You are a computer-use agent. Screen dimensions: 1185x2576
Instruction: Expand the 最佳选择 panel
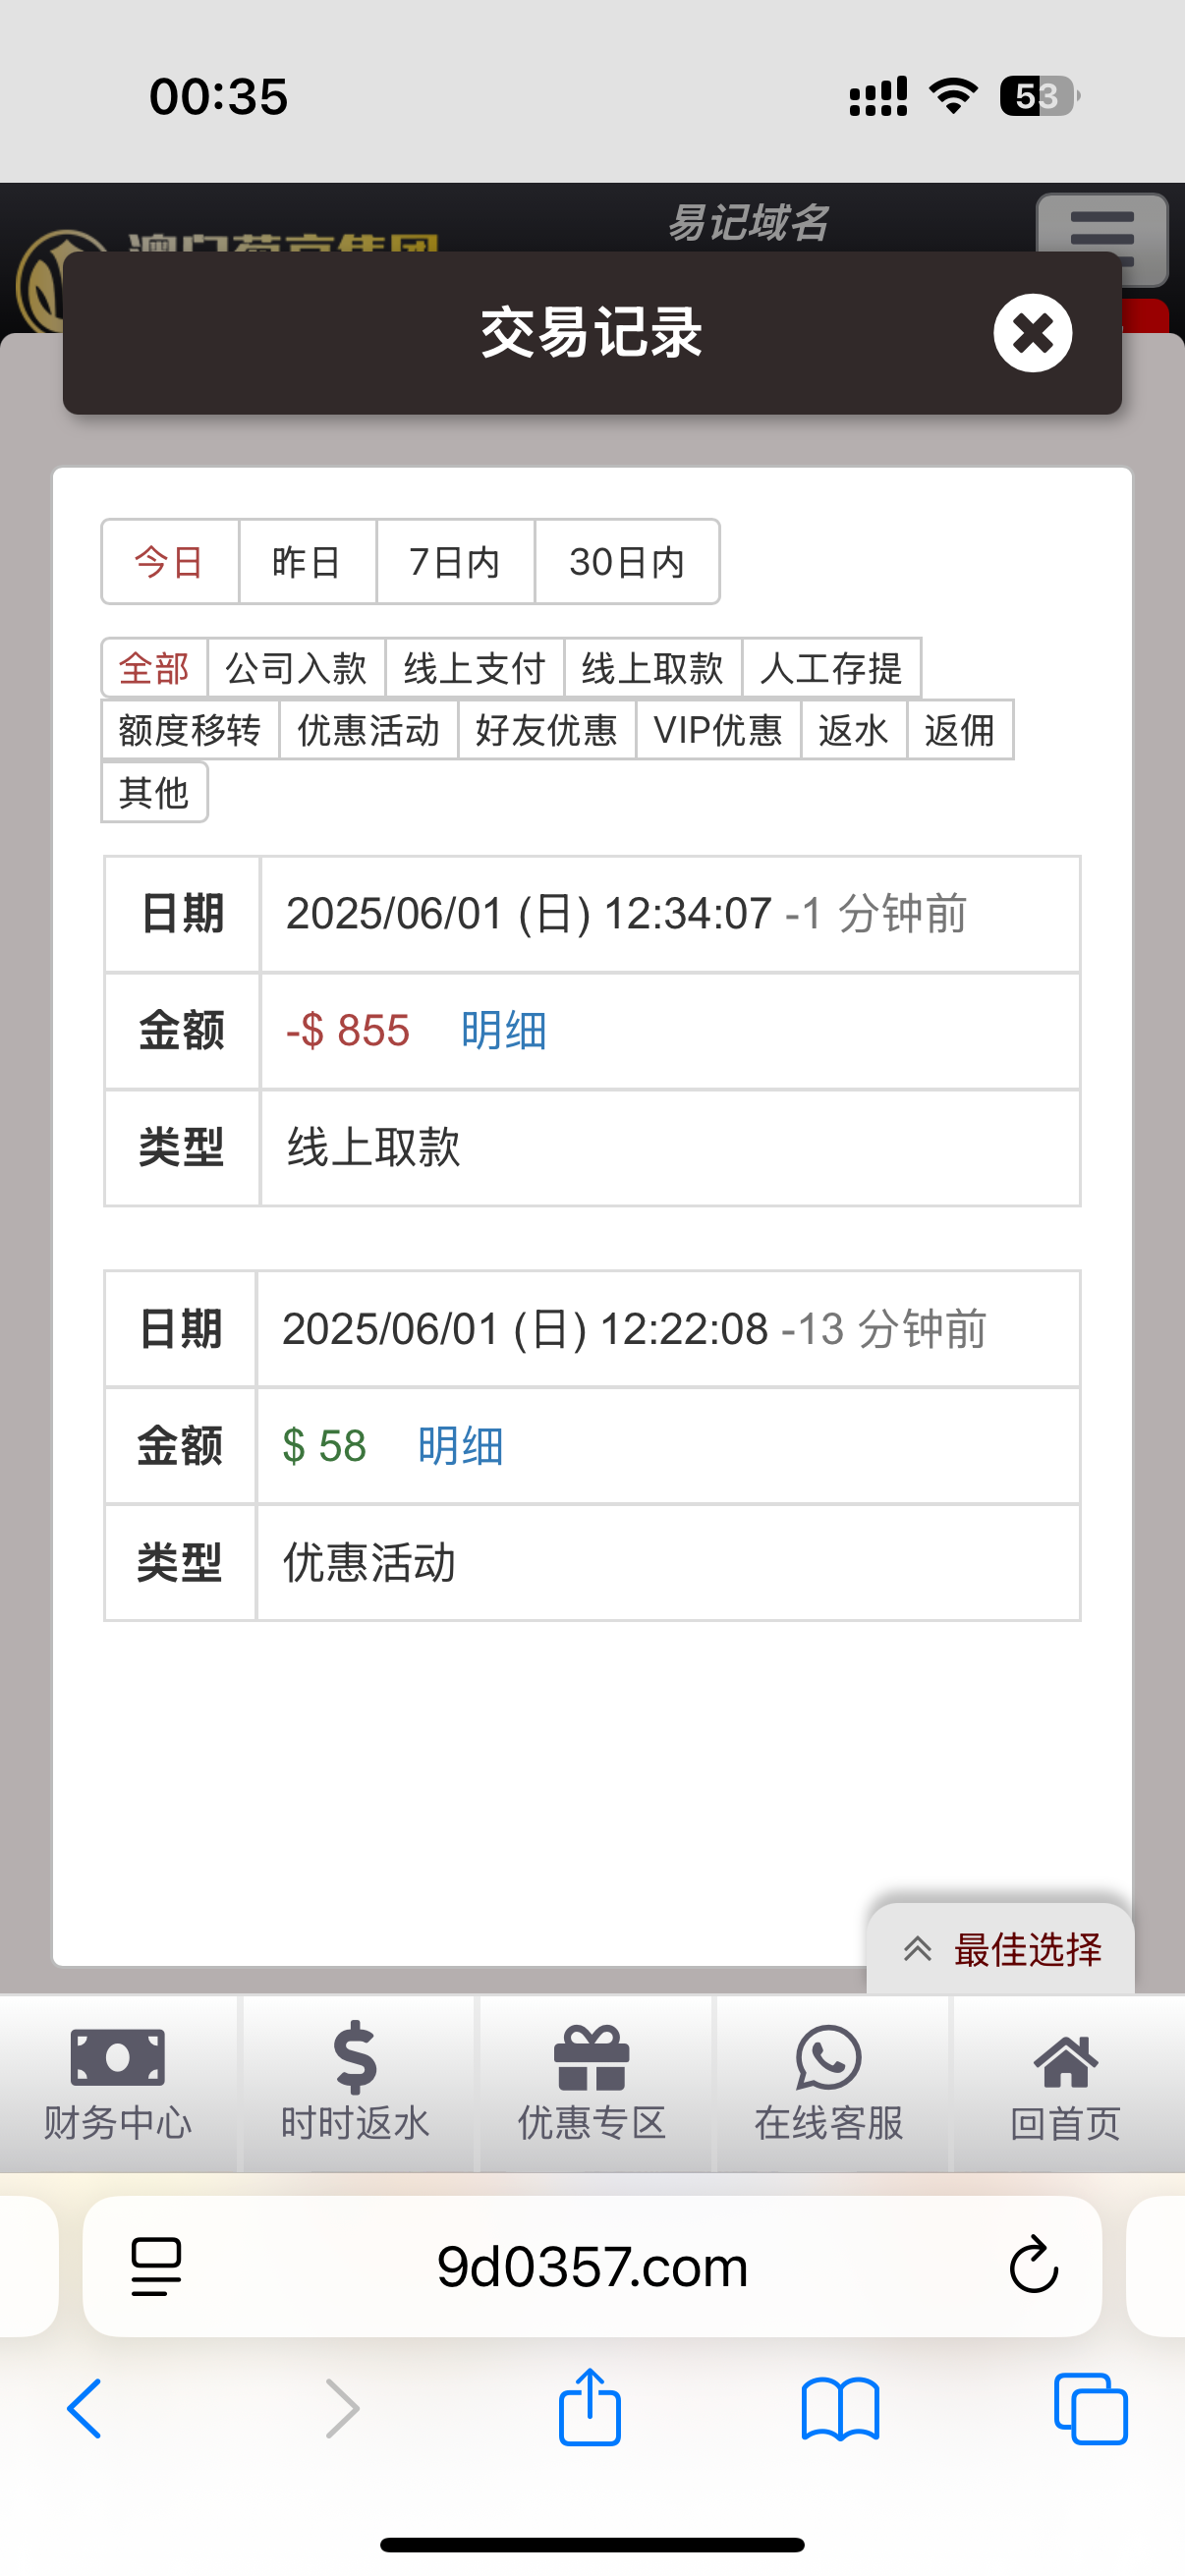click(1001, 1949)
